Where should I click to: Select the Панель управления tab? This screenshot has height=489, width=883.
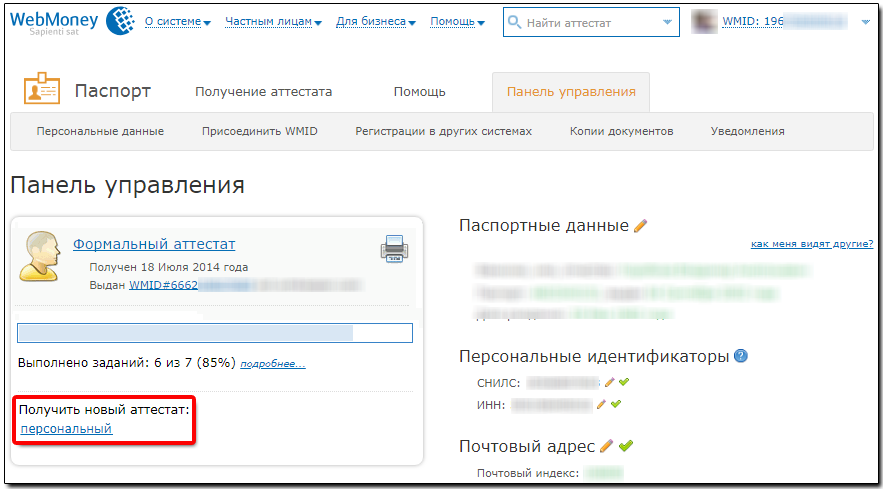click(x=571, y=92)
